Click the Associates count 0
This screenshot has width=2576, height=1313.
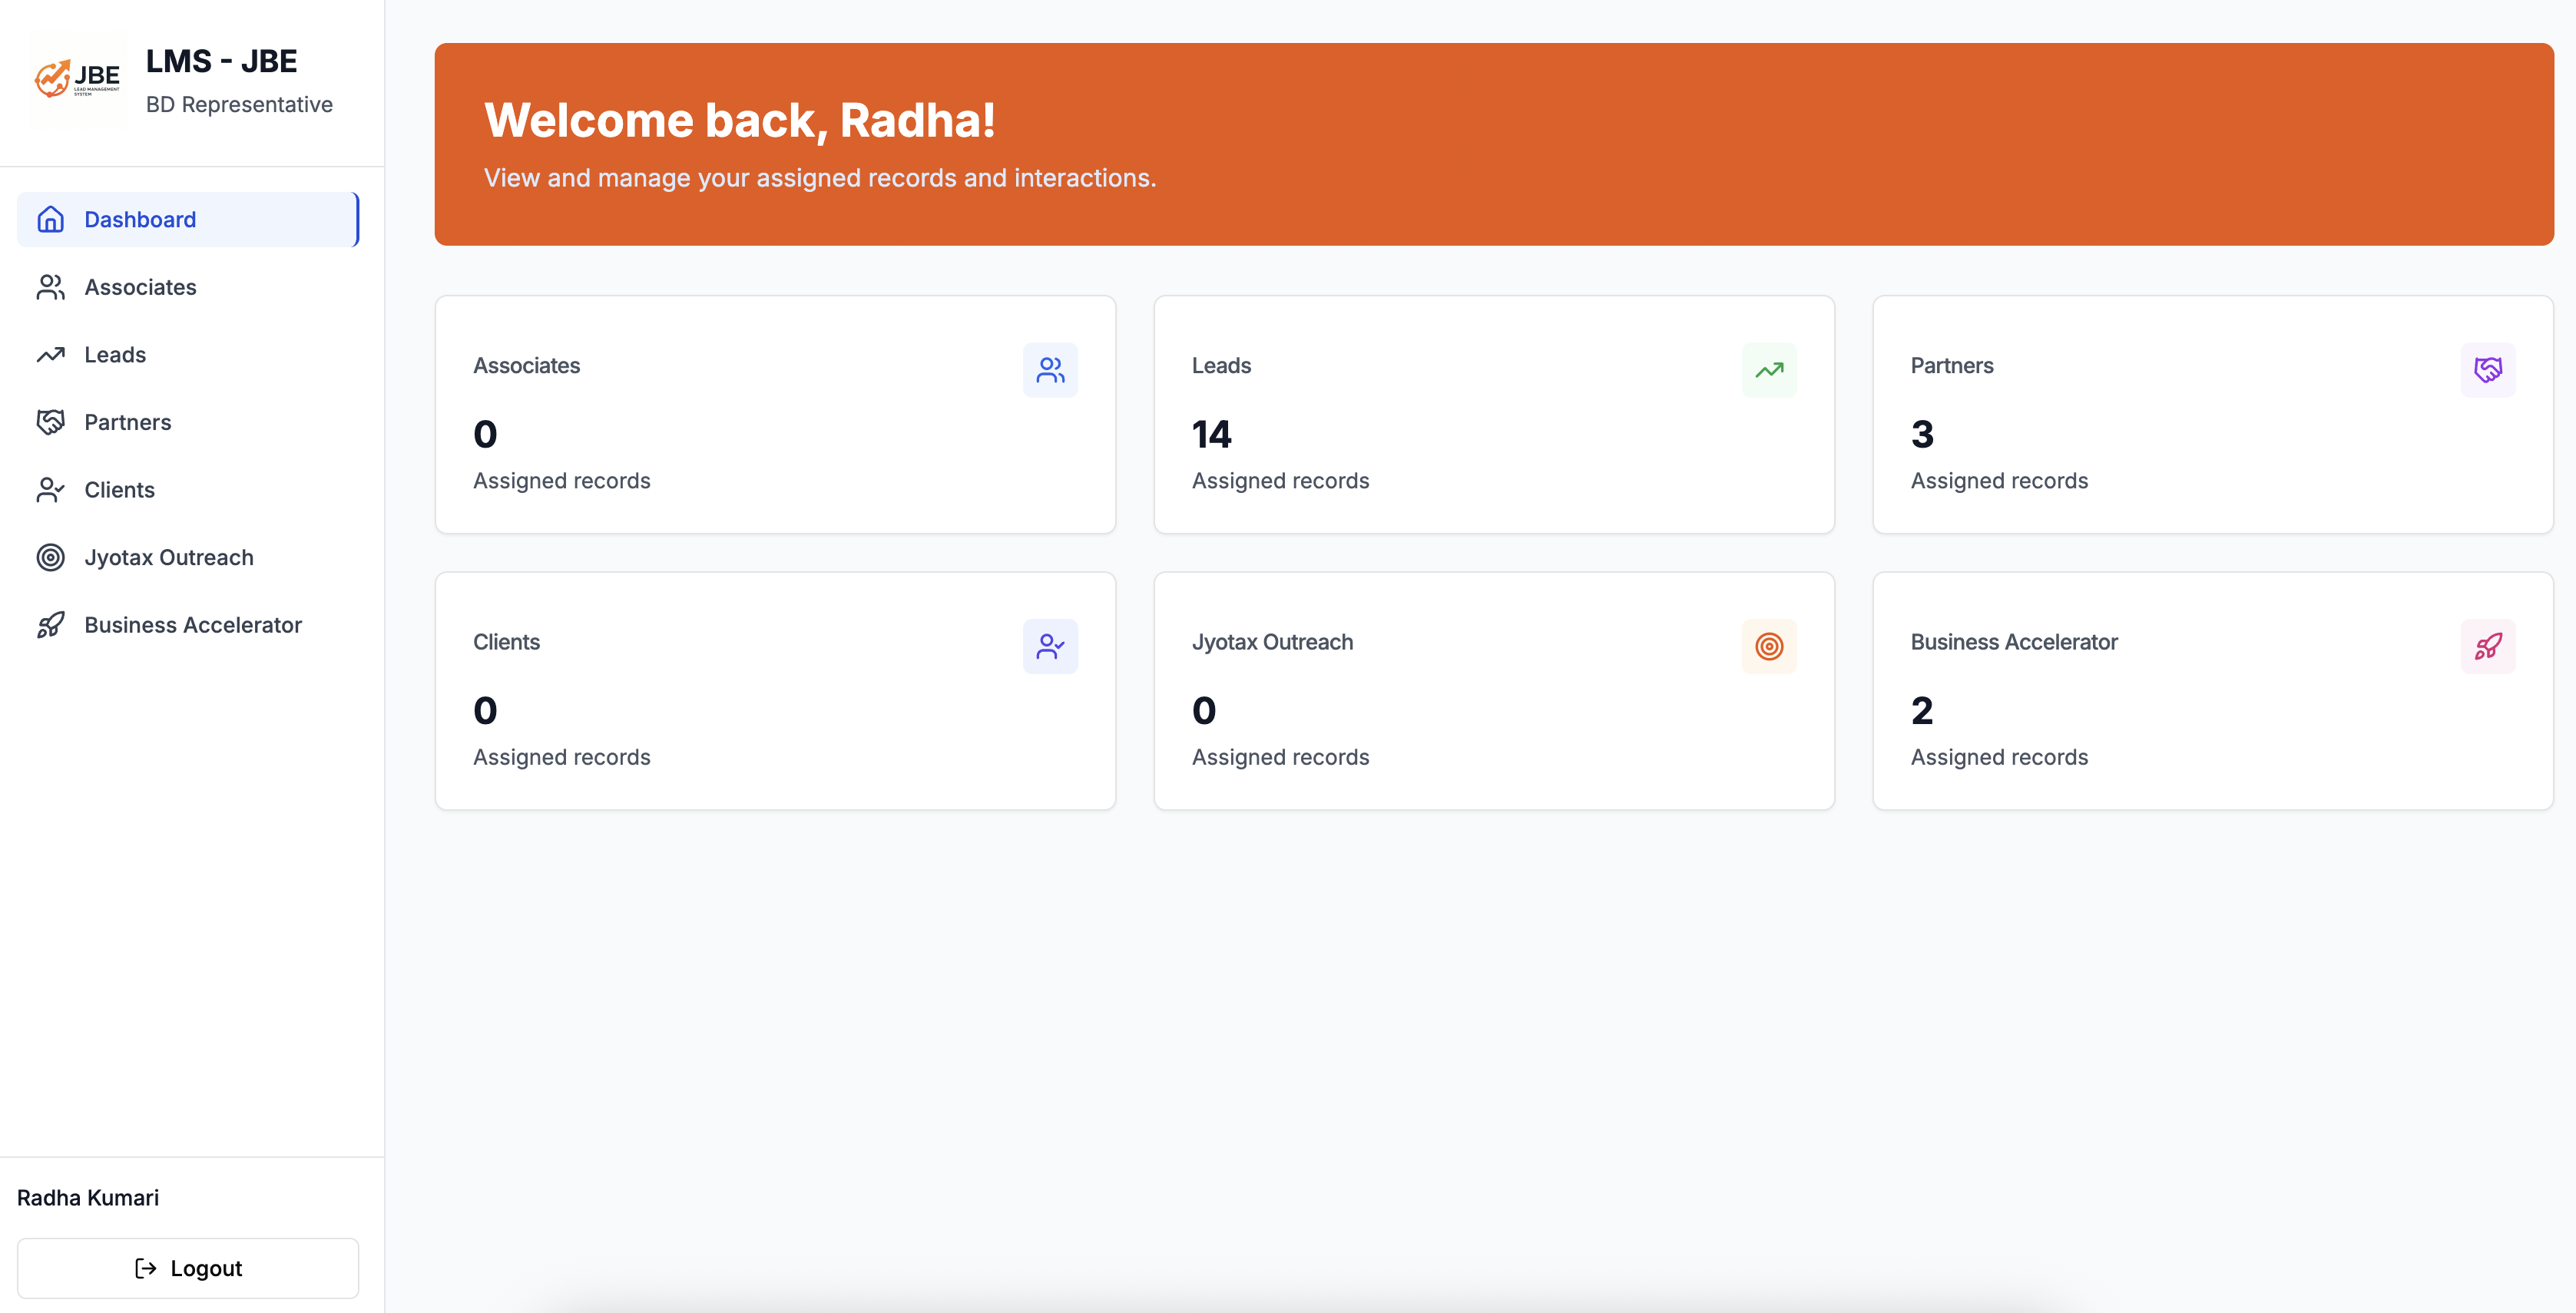pos(485,434)
